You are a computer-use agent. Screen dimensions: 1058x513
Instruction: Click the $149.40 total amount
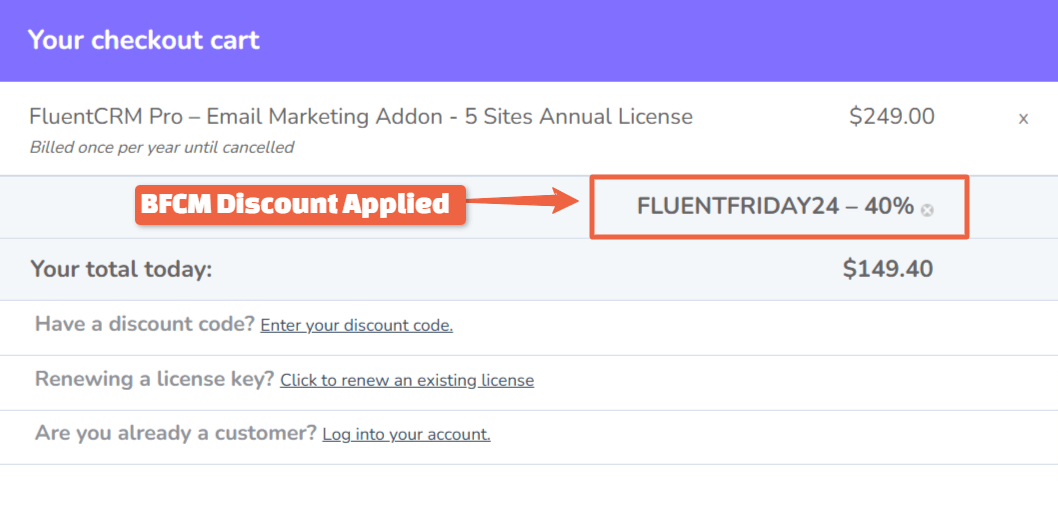pos(887,269)
